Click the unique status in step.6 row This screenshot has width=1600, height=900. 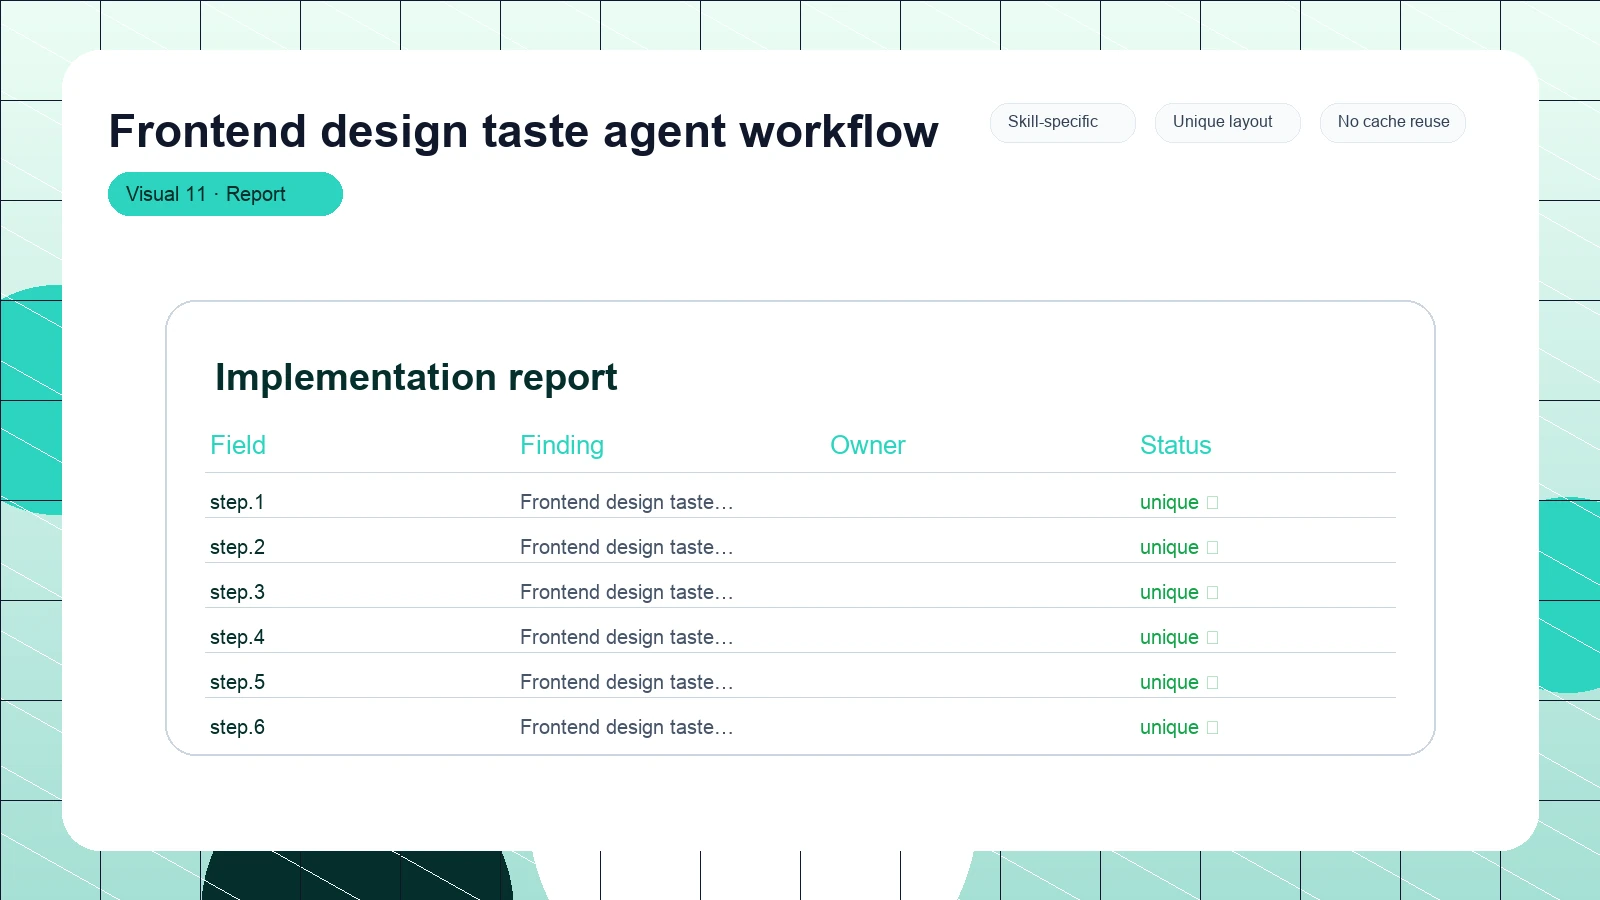click(1169, 727)
